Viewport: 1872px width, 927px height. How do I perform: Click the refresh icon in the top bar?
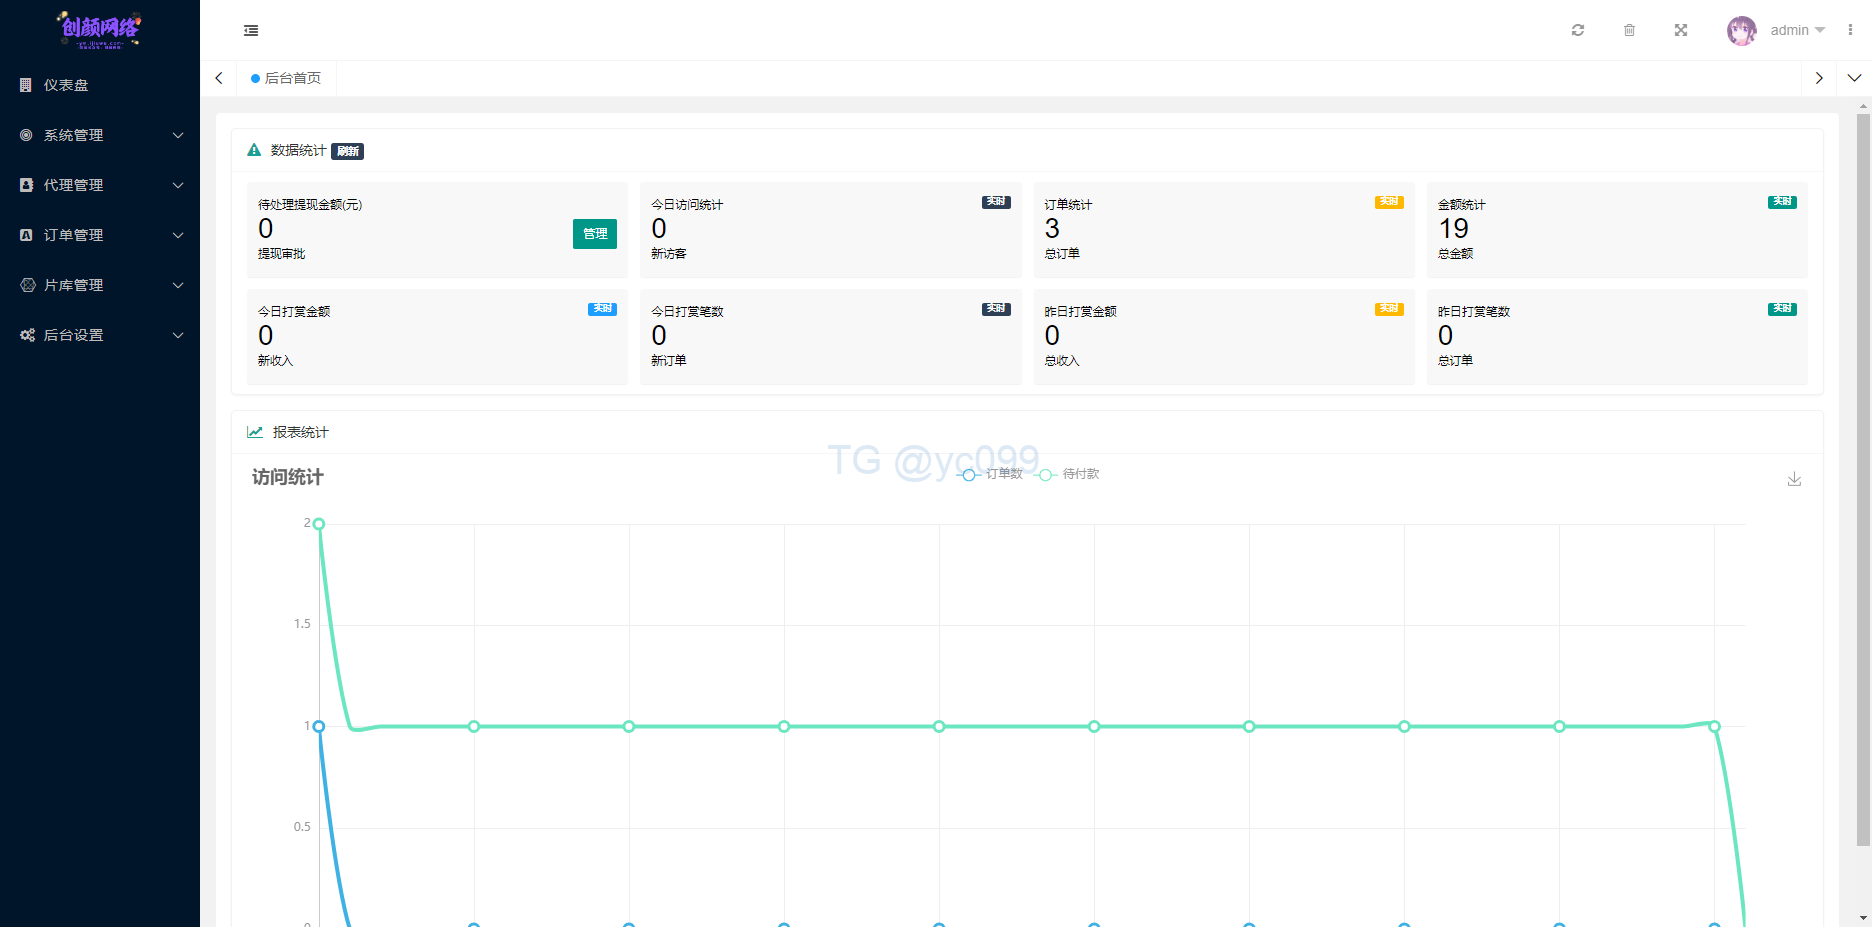point(1578,30)
